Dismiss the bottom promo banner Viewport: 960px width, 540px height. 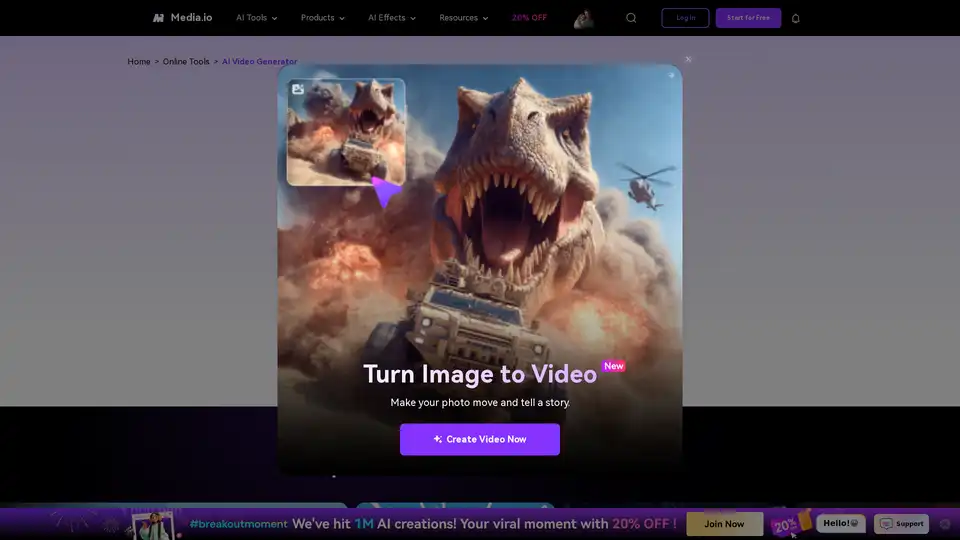(x=945, y=524)
